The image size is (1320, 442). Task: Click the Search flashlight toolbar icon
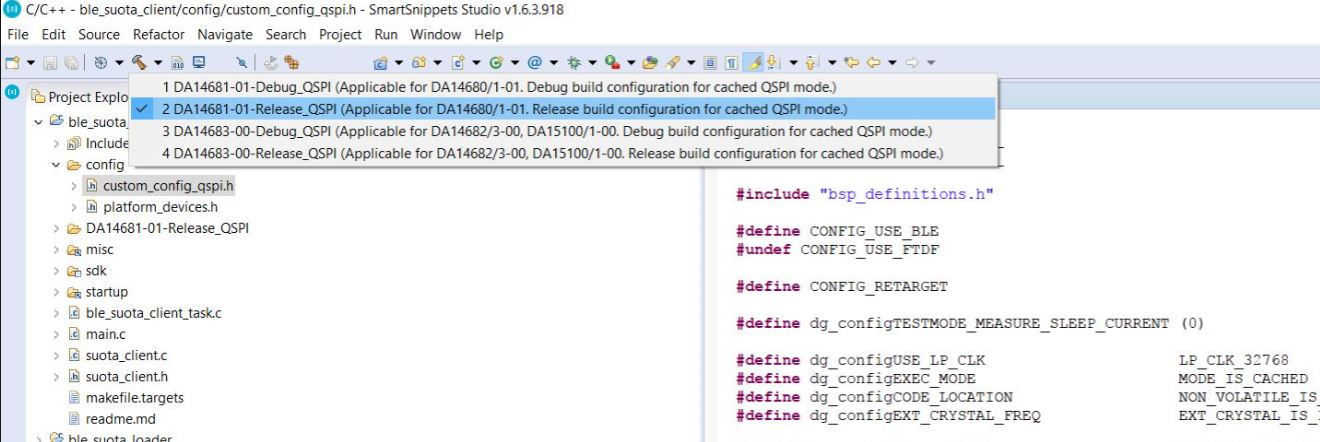coord(671,62)
